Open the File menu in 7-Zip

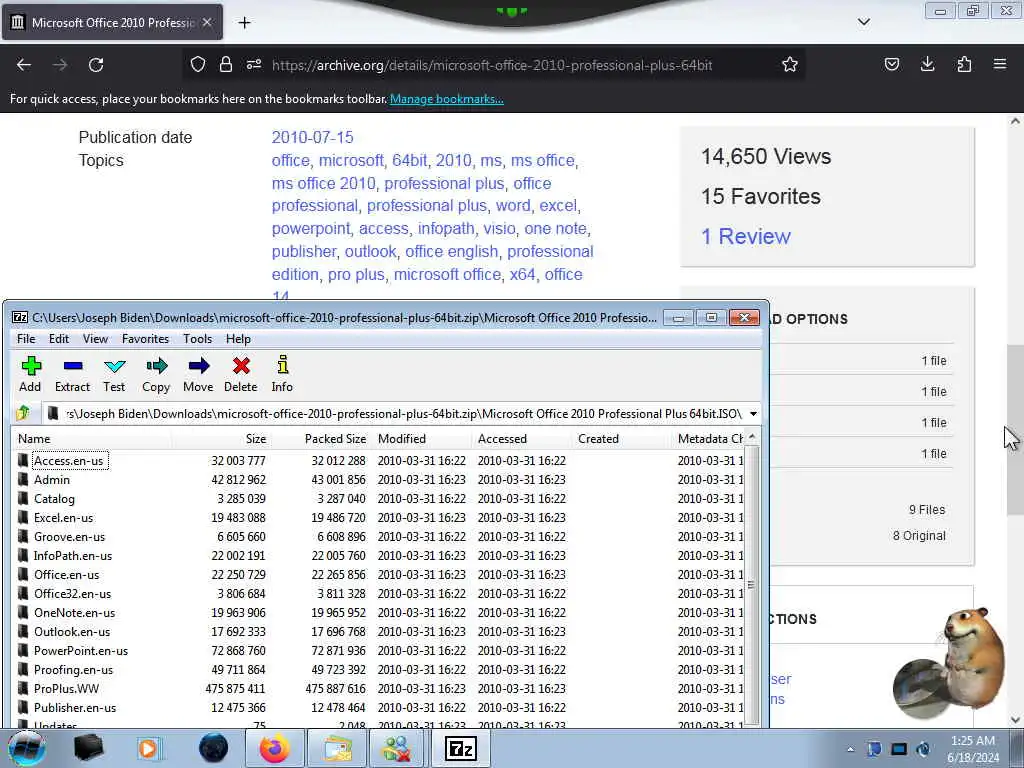26,339
